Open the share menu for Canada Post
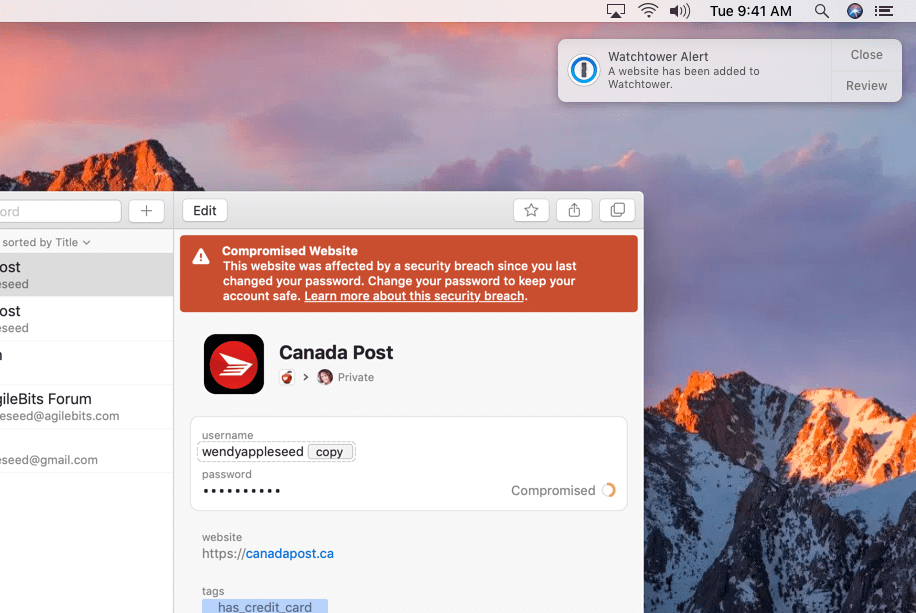Viewport: 916px width, 613px height. tap(573, 210)
